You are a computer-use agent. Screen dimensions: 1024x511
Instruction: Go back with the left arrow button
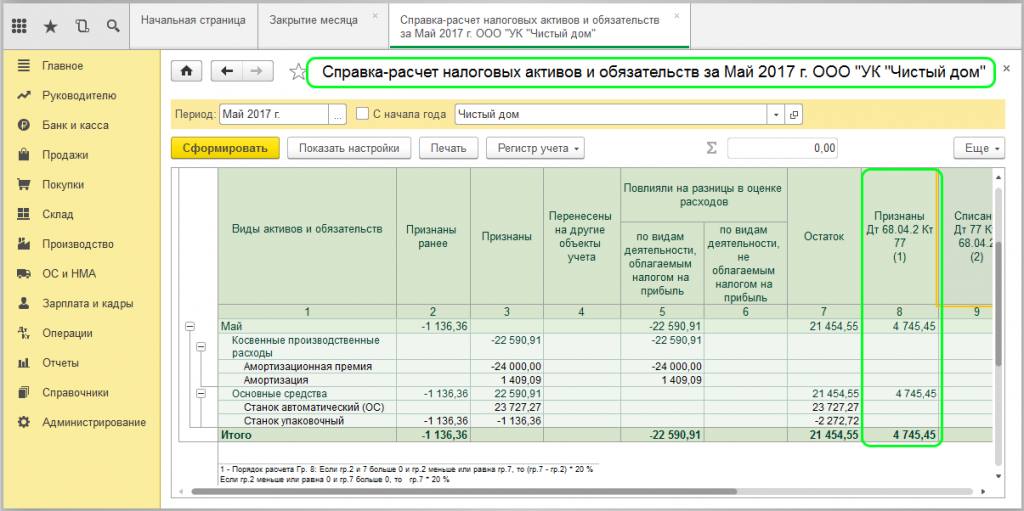(227, 71)
